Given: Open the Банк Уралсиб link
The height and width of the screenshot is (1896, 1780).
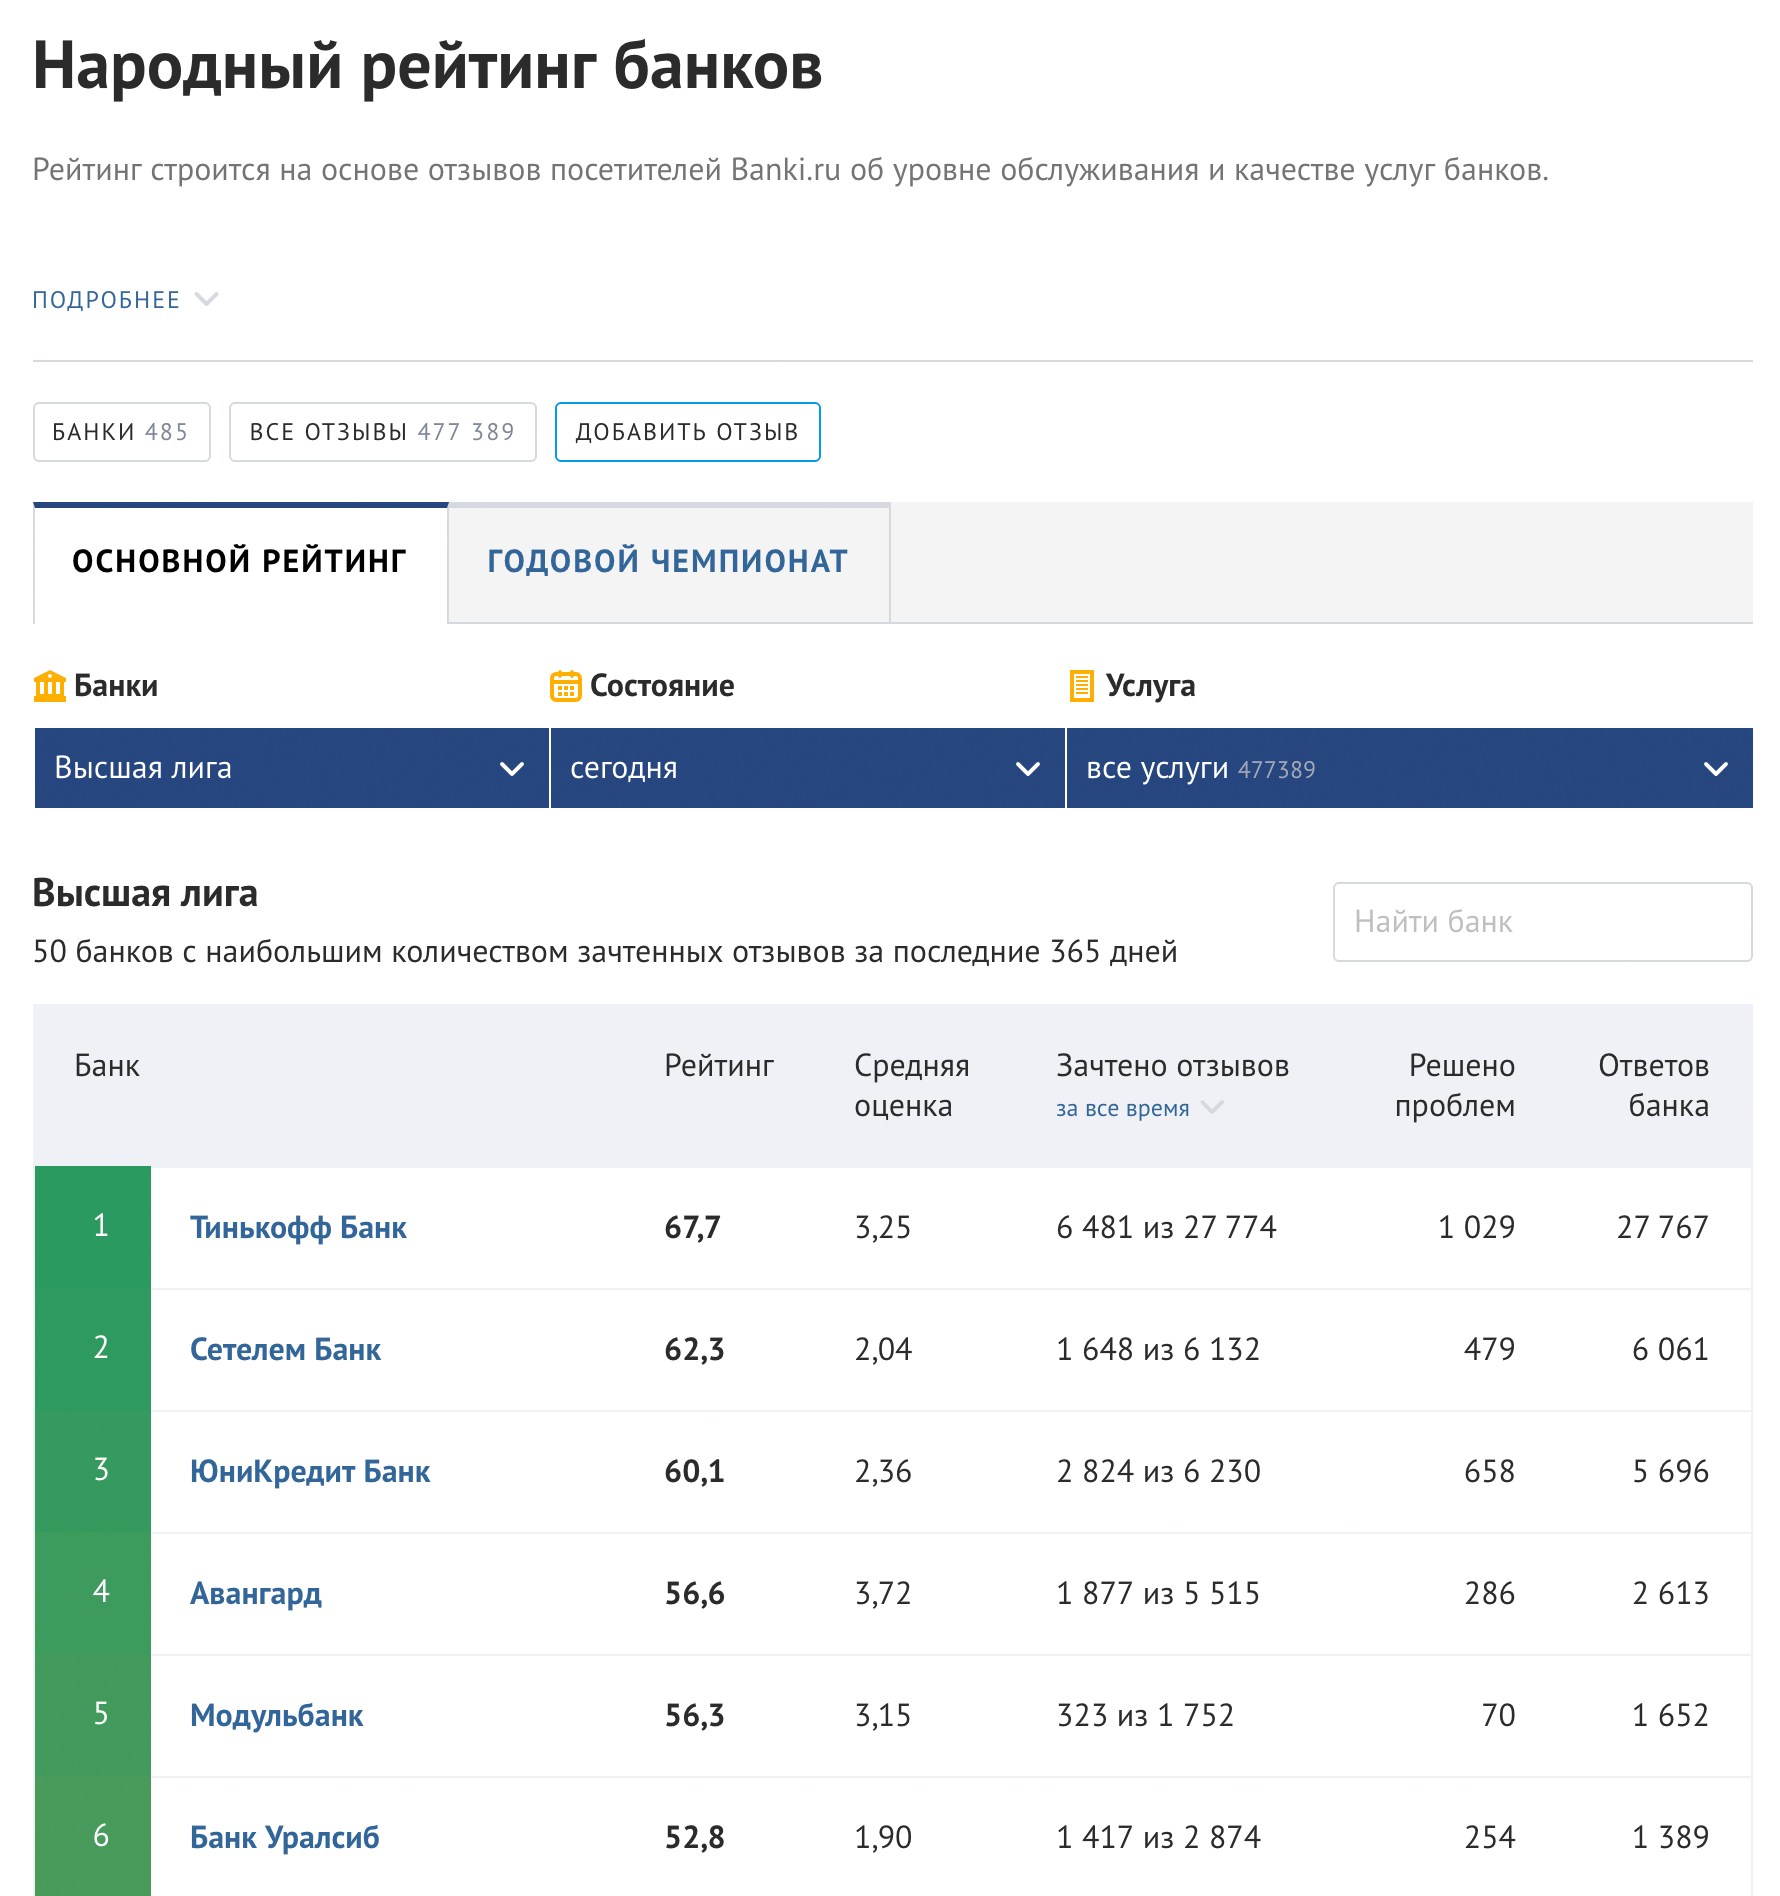Looking at the screenshot, I should click(x=285, y=1837).
